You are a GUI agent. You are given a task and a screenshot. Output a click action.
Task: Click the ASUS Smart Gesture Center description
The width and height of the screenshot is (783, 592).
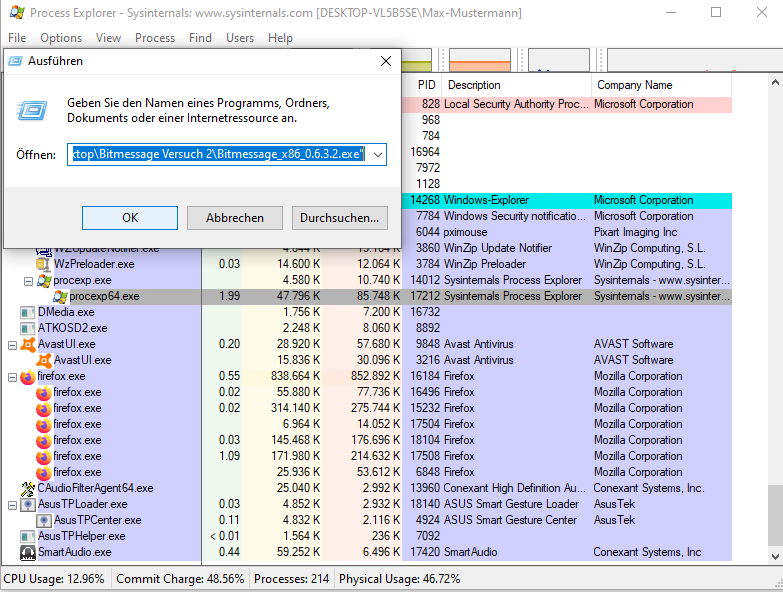[510, 520]
